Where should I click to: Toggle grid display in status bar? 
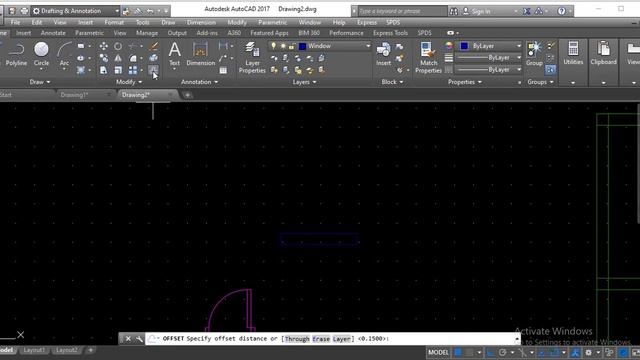tap(458, 352)
